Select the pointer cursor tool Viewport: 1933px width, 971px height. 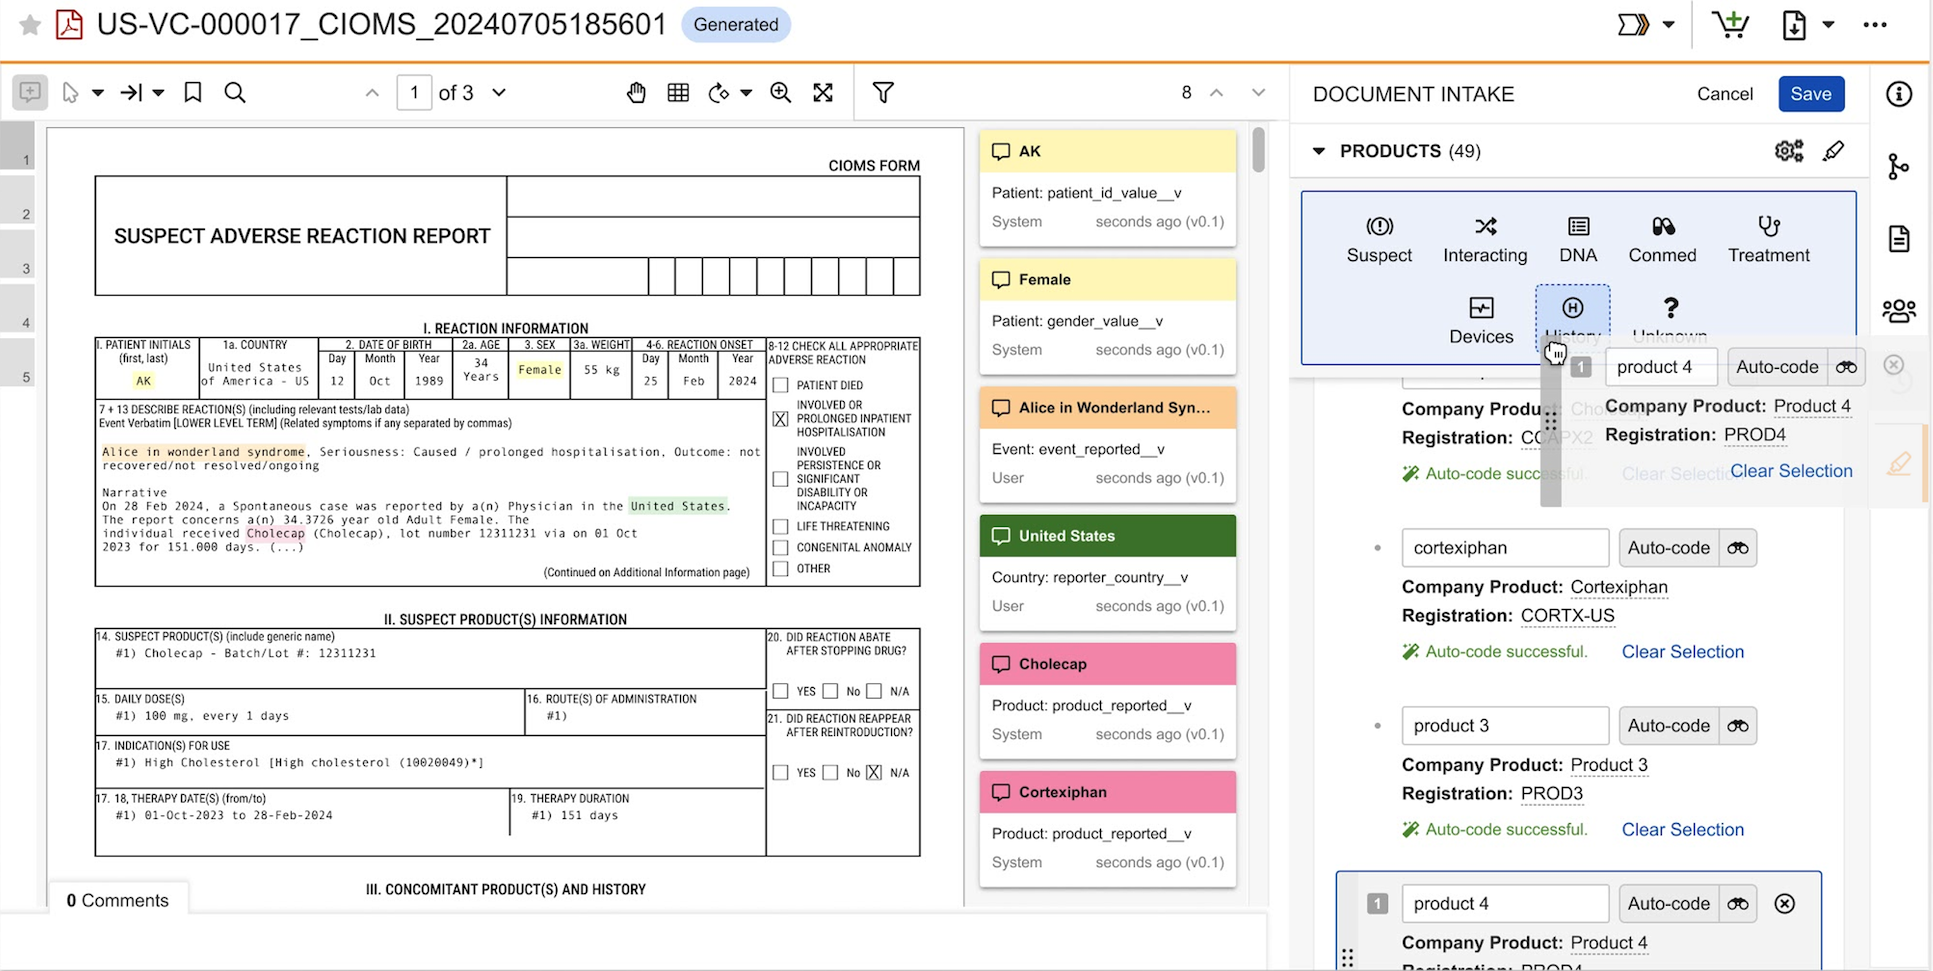pyautogui.click(x=70, y=93)
